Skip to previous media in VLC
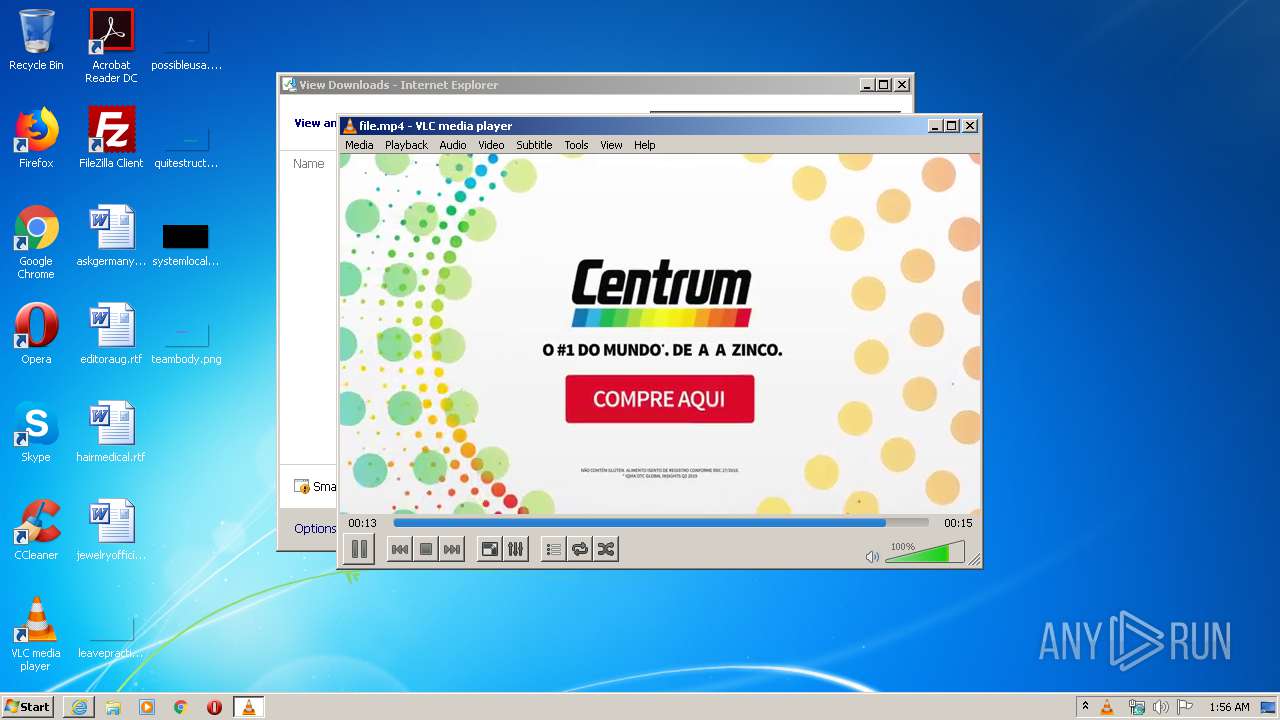The image size is (1280, 720). [x=399, y=549]
